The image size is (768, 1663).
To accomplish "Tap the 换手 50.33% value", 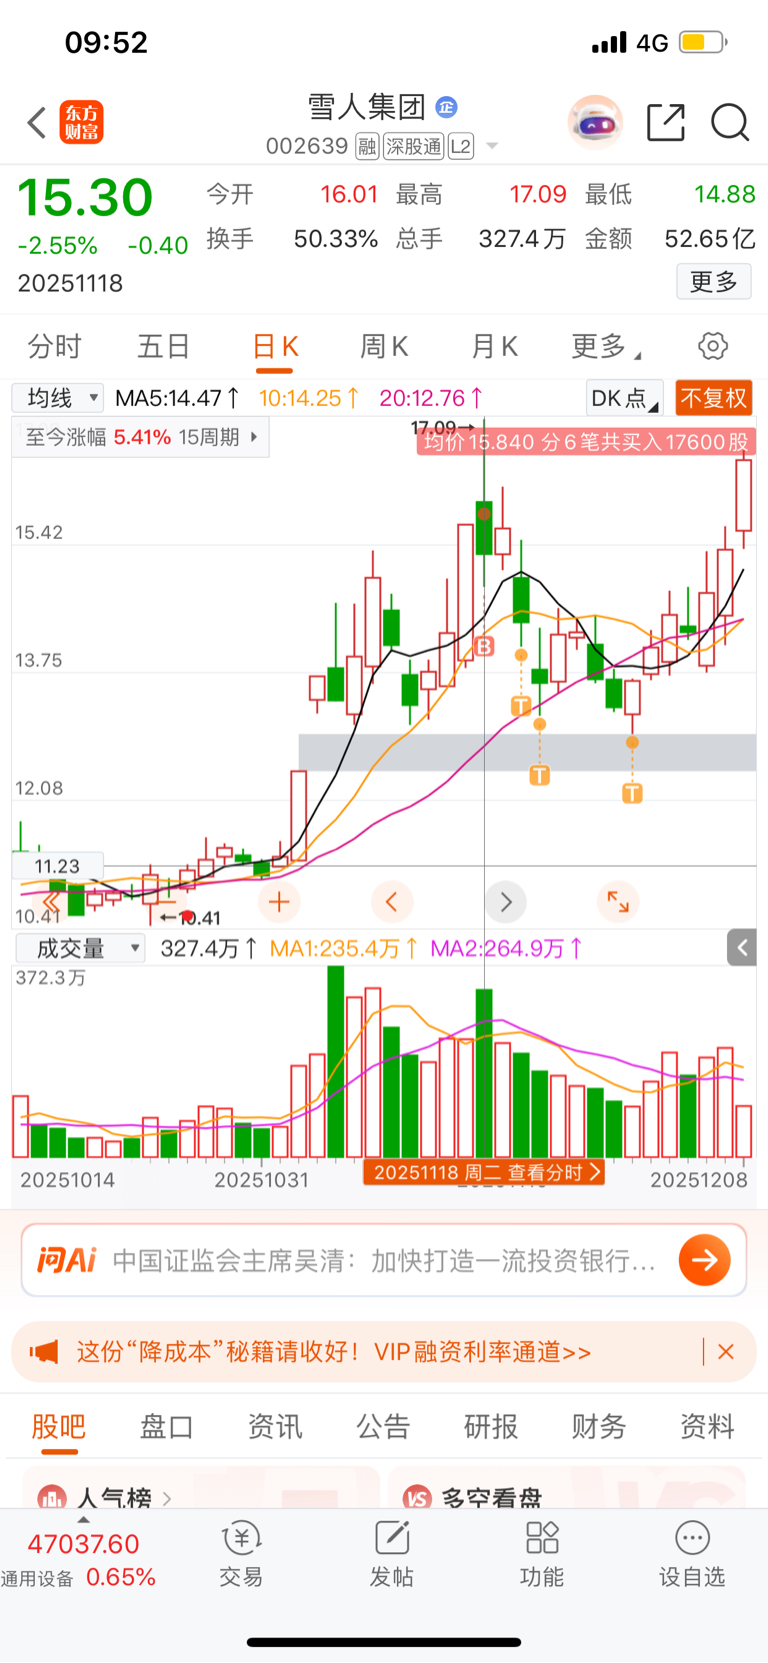I will pyautogui.click(x=336, y=239).
